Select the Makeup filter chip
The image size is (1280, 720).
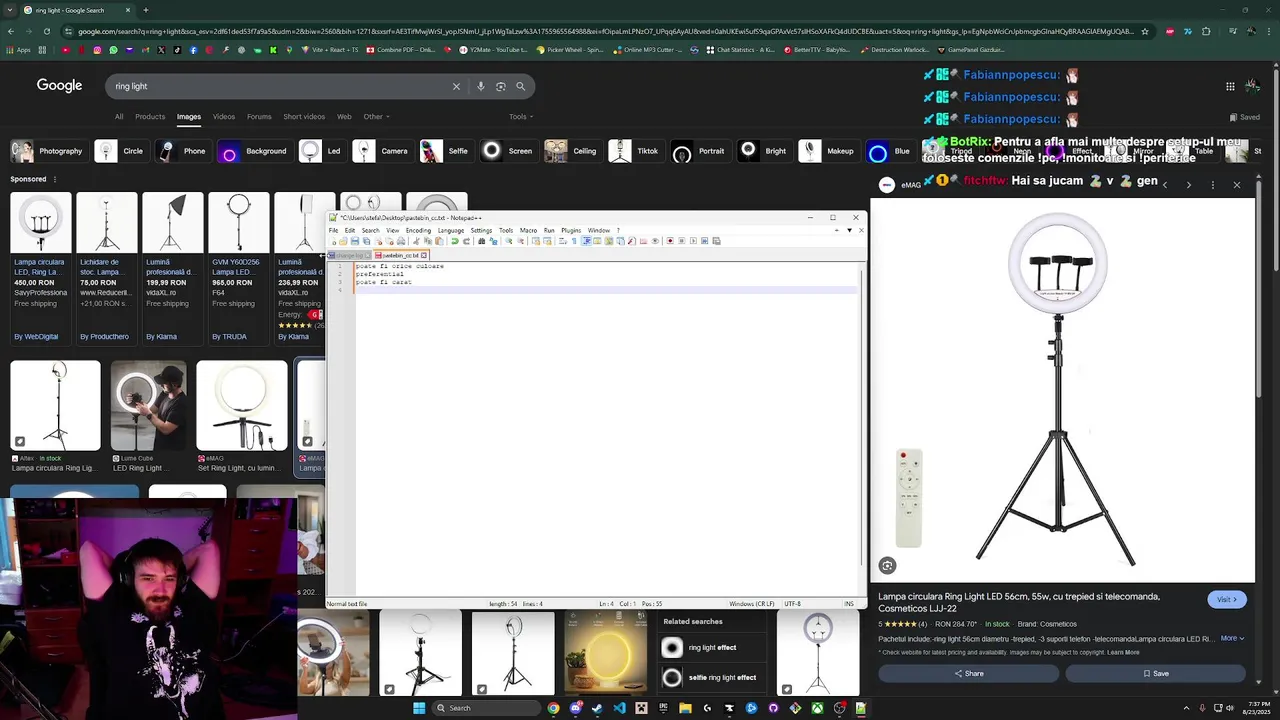tap(827, 151)
